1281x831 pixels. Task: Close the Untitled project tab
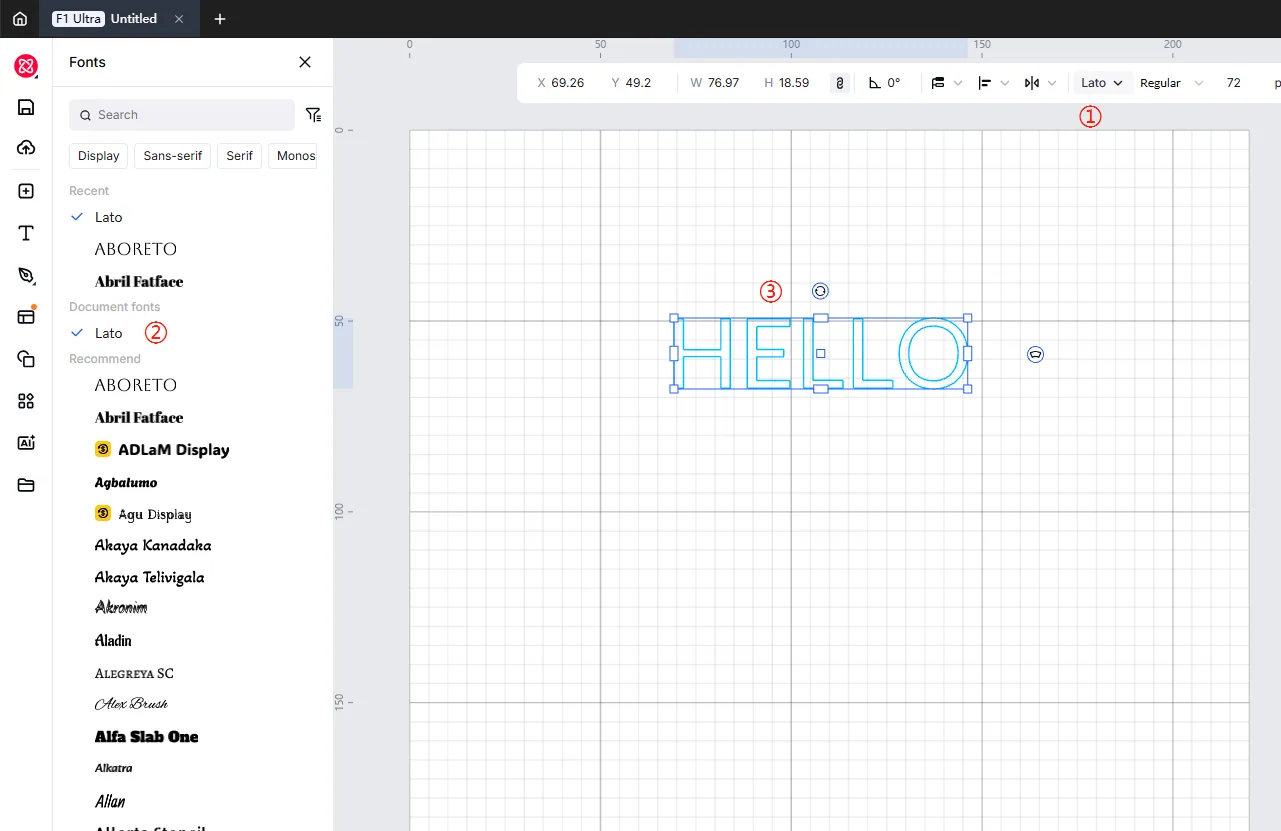[x=179, y=19]
